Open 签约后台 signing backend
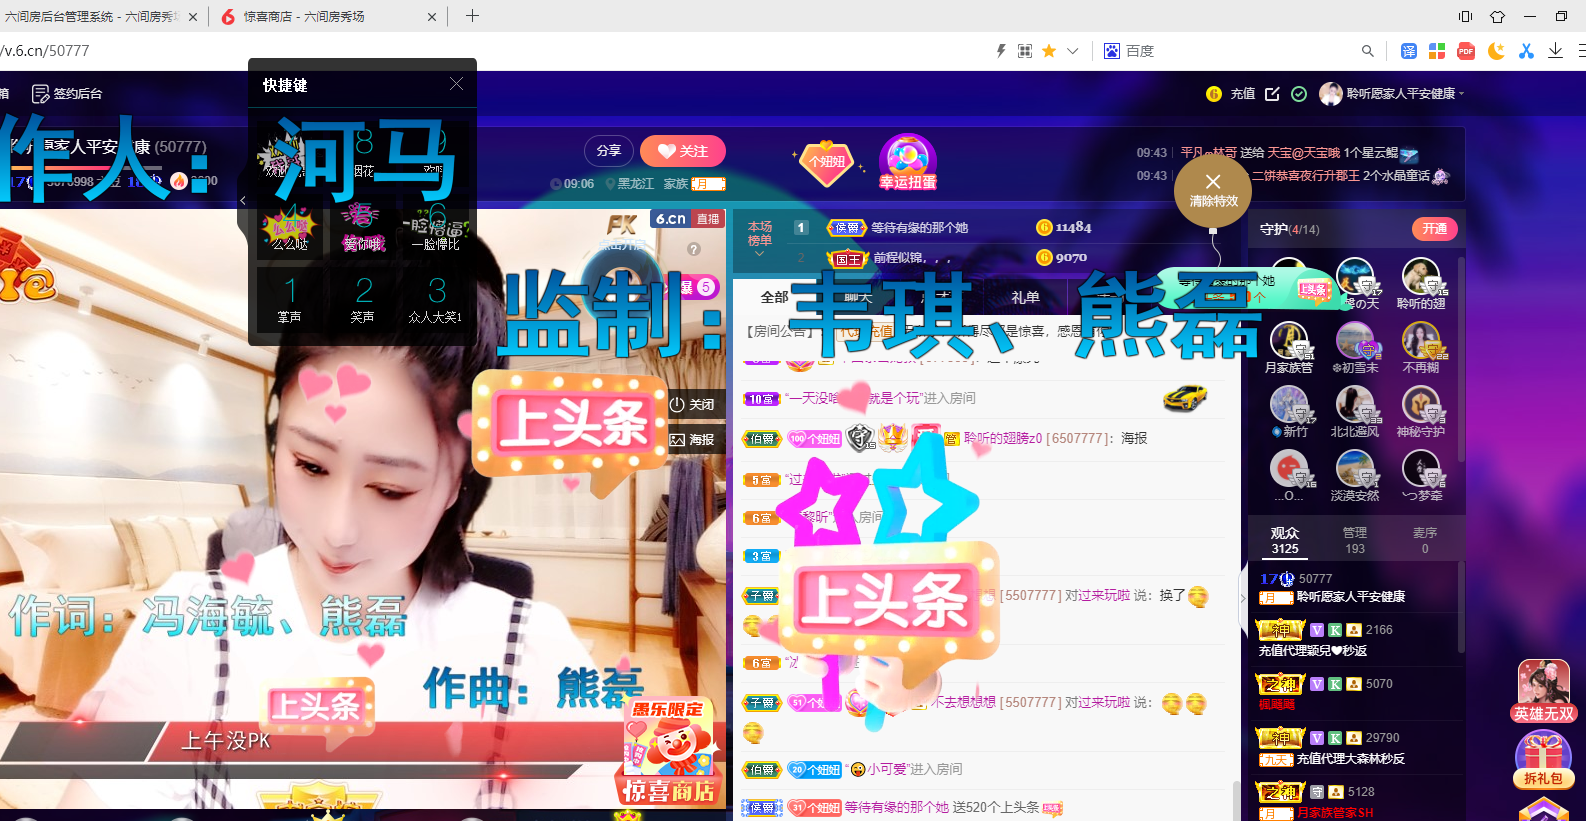The width and height of the screenshot is (1586, 821). tap(67, 93)
